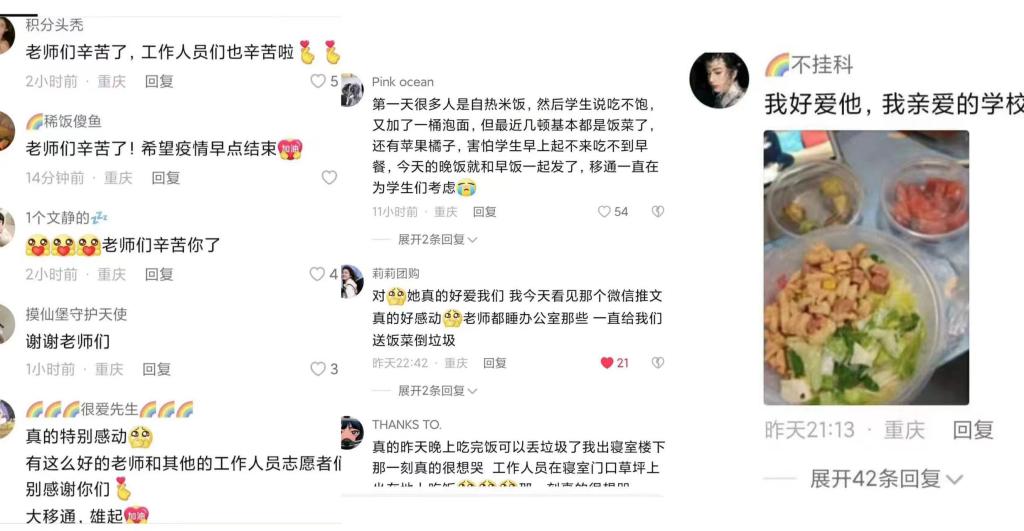The width and height of the screenshot is (1024, 531).
Task: Open Pink ocean's profile avatar
Action: 352,90
